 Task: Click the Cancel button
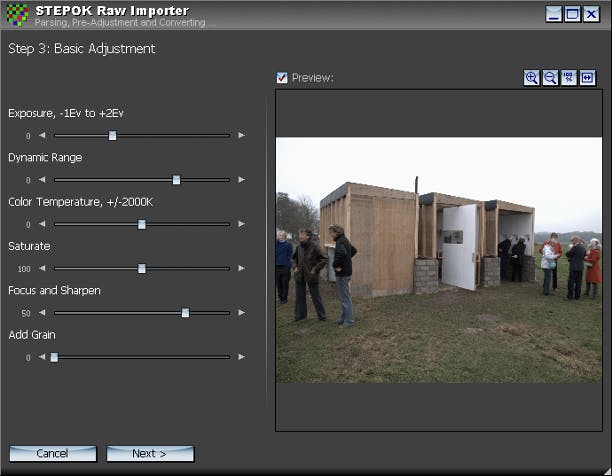53,453
